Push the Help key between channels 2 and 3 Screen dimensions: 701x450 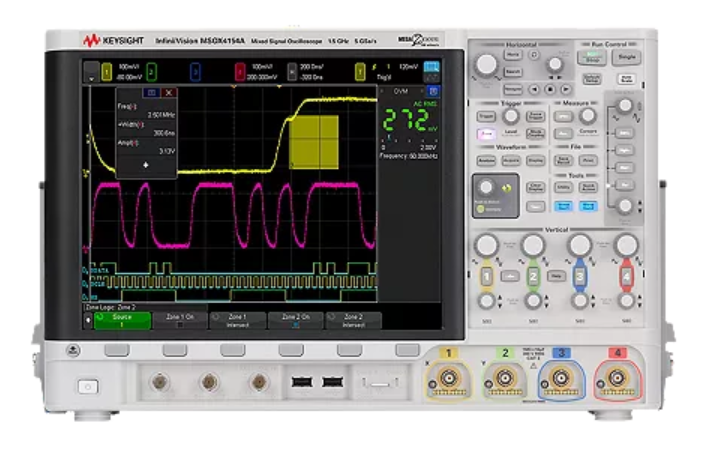(556, 276)
